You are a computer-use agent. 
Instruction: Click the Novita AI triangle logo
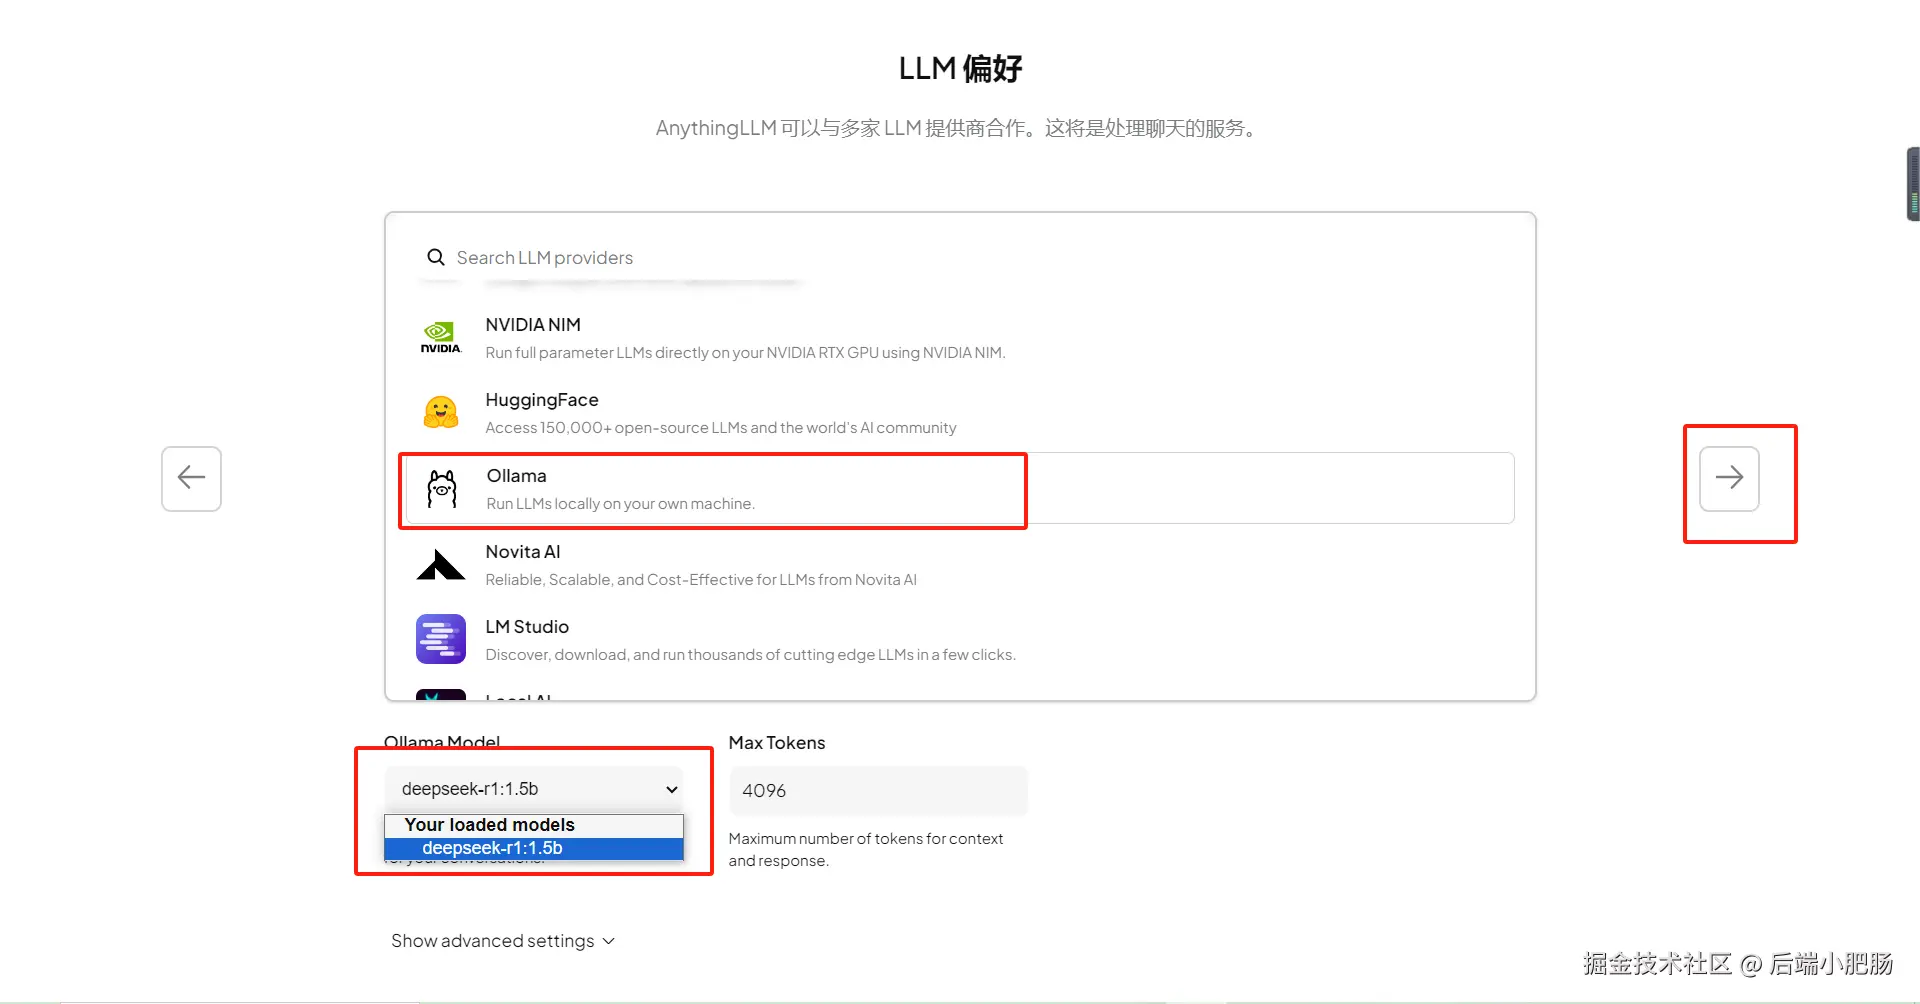(x=441, y=564)
